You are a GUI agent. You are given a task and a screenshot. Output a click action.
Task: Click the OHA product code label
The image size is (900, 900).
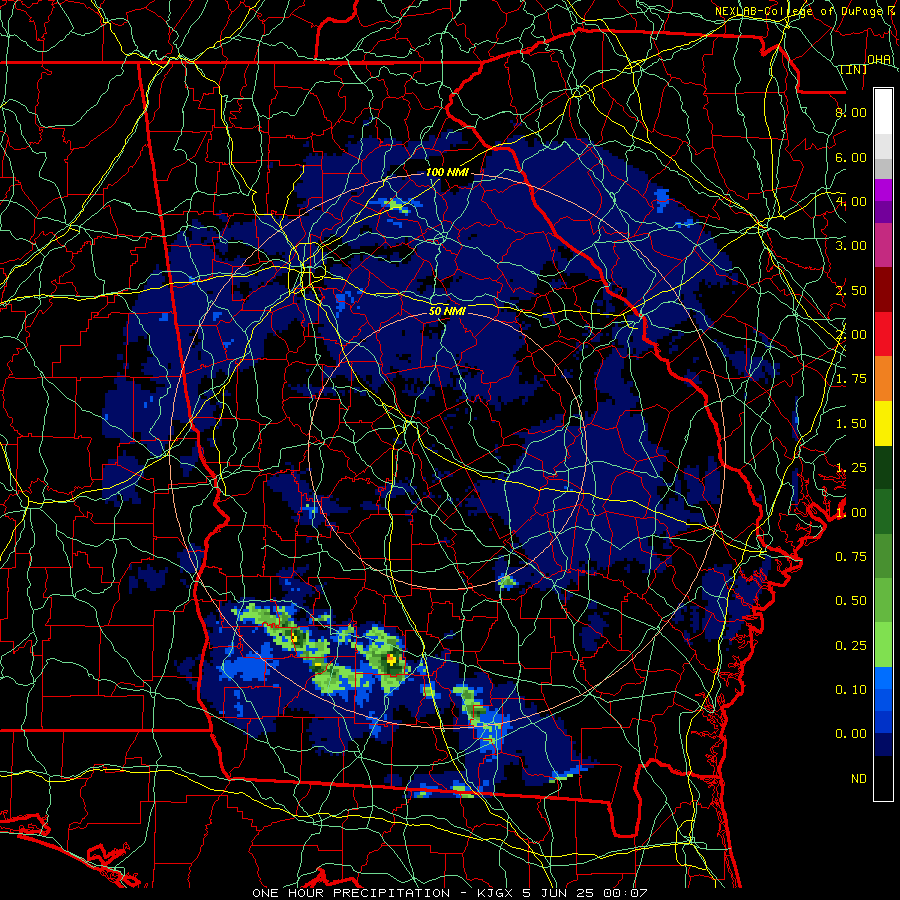click(x=879, y=60)
